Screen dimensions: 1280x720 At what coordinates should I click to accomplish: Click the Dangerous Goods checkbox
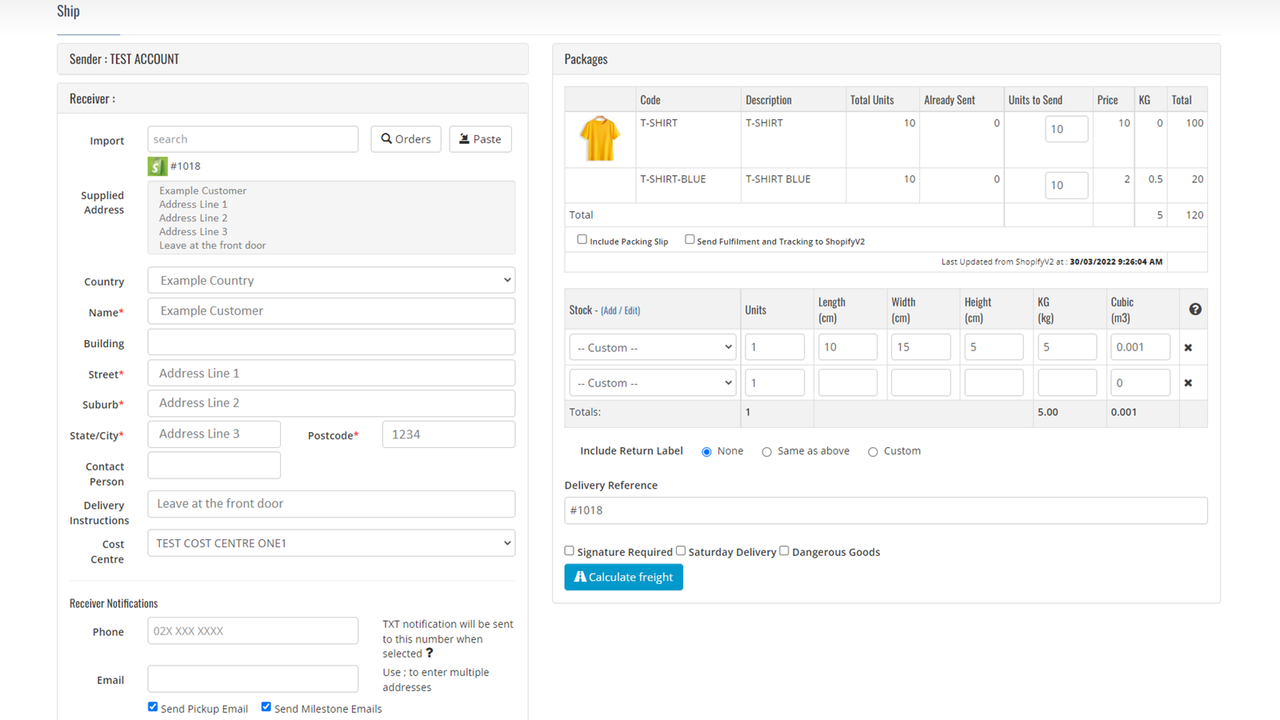784,550
